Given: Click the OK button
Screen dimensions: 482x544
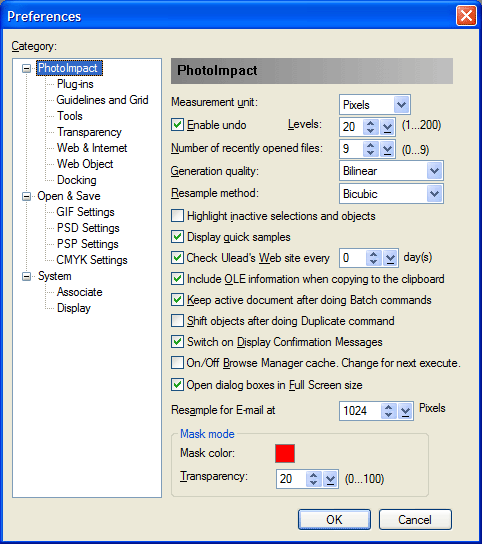Looking at the screenshot, I should (x=334, y=519).
